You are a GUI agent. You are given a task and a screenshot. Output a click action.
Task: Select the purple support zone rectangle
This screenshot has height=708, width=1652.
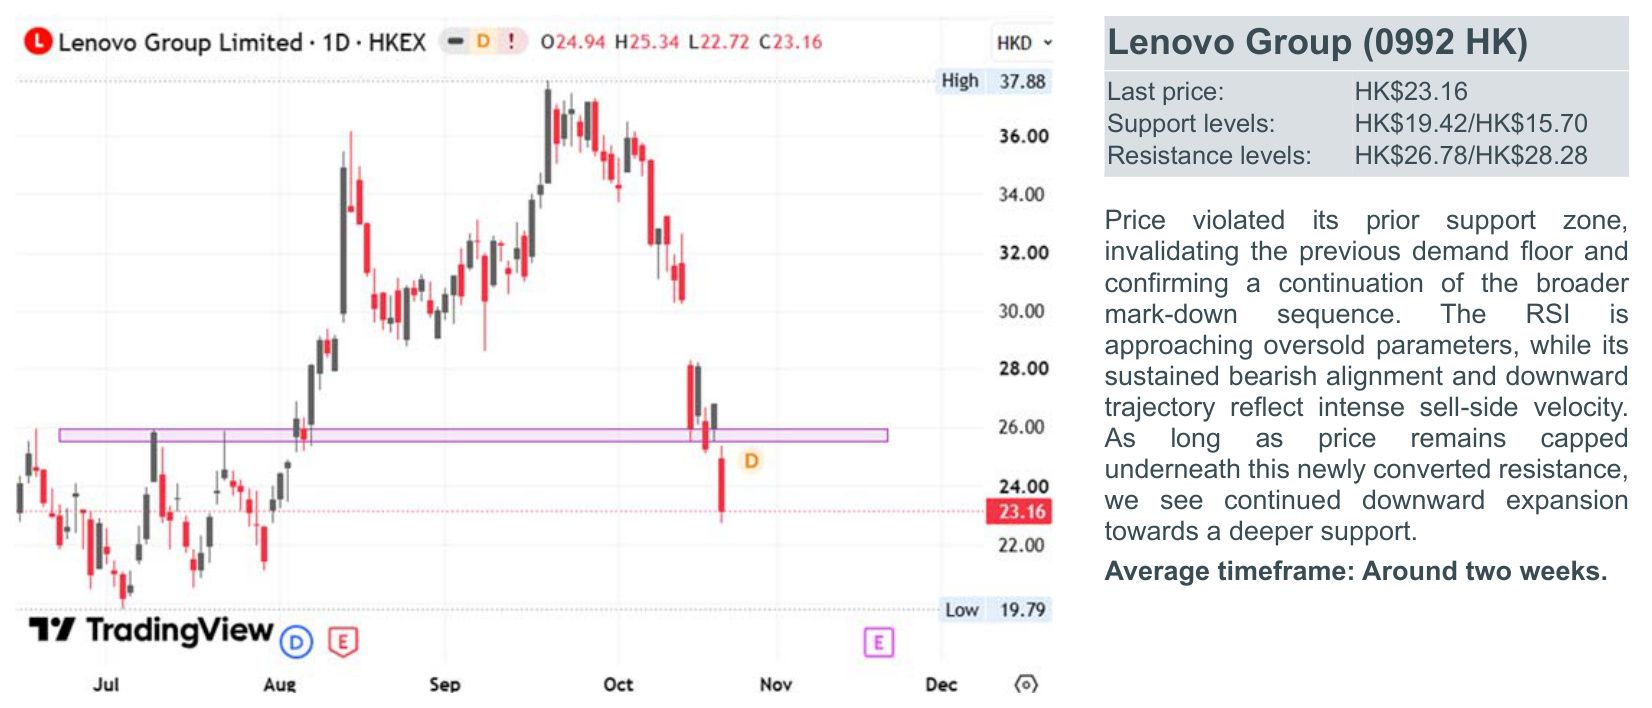473,435
